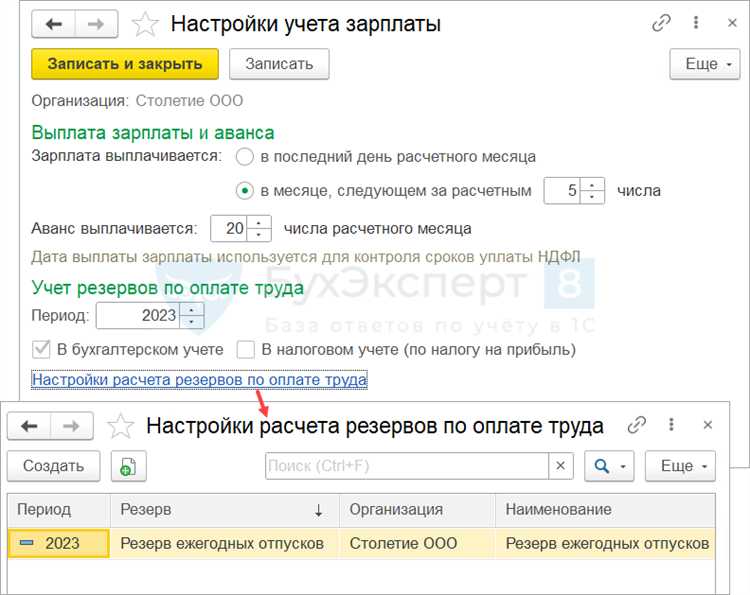
Task: Decrease Период year down arrow
Action: point(192,321)
